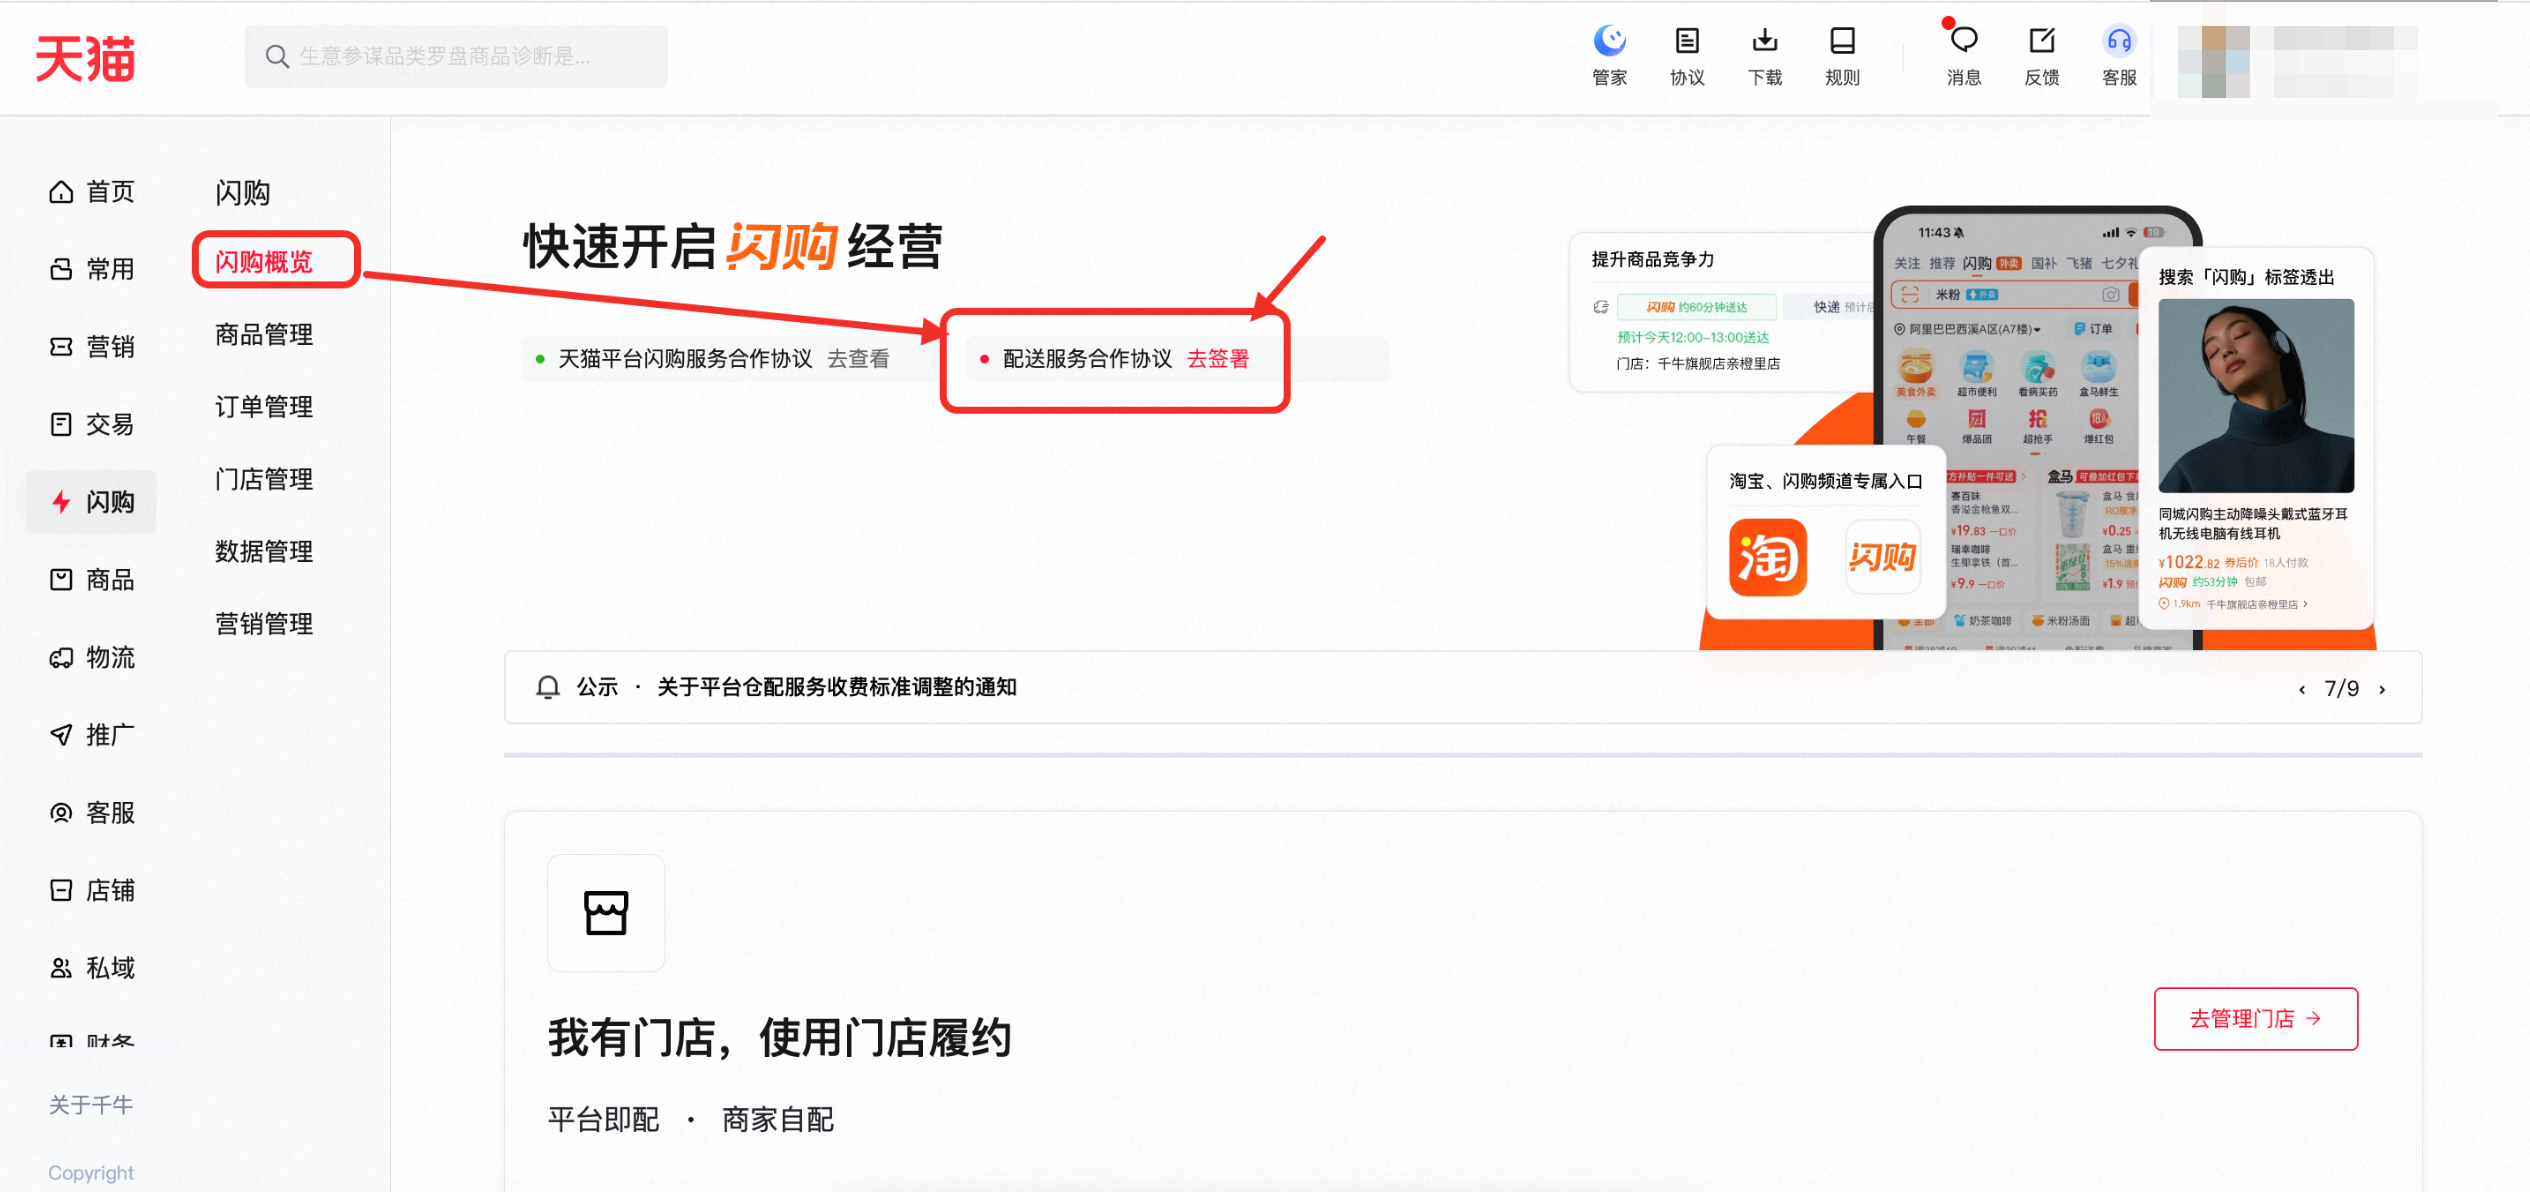Click the 首页 house icon
The image size is (2530, 1192).
[61, 191]
